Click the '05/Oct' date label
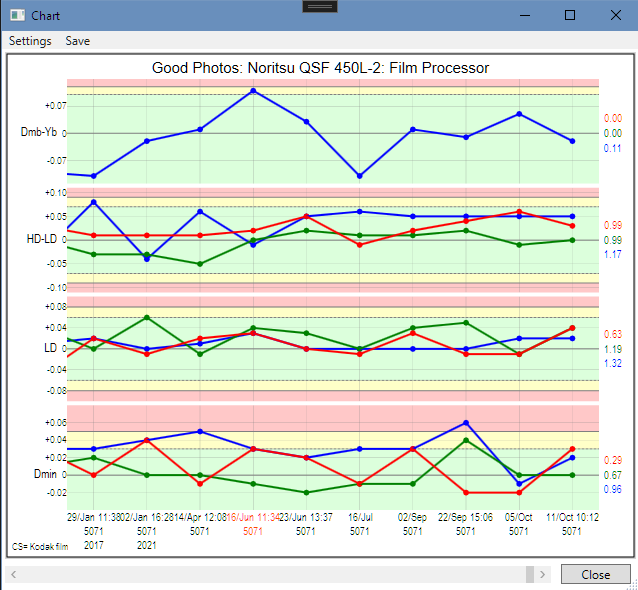 click(518, 517)
